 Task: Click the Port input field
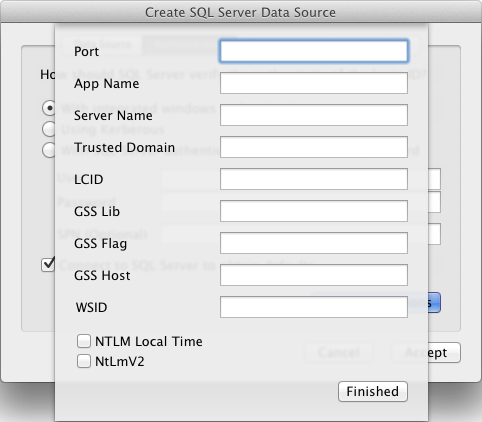tap(314, 51)
